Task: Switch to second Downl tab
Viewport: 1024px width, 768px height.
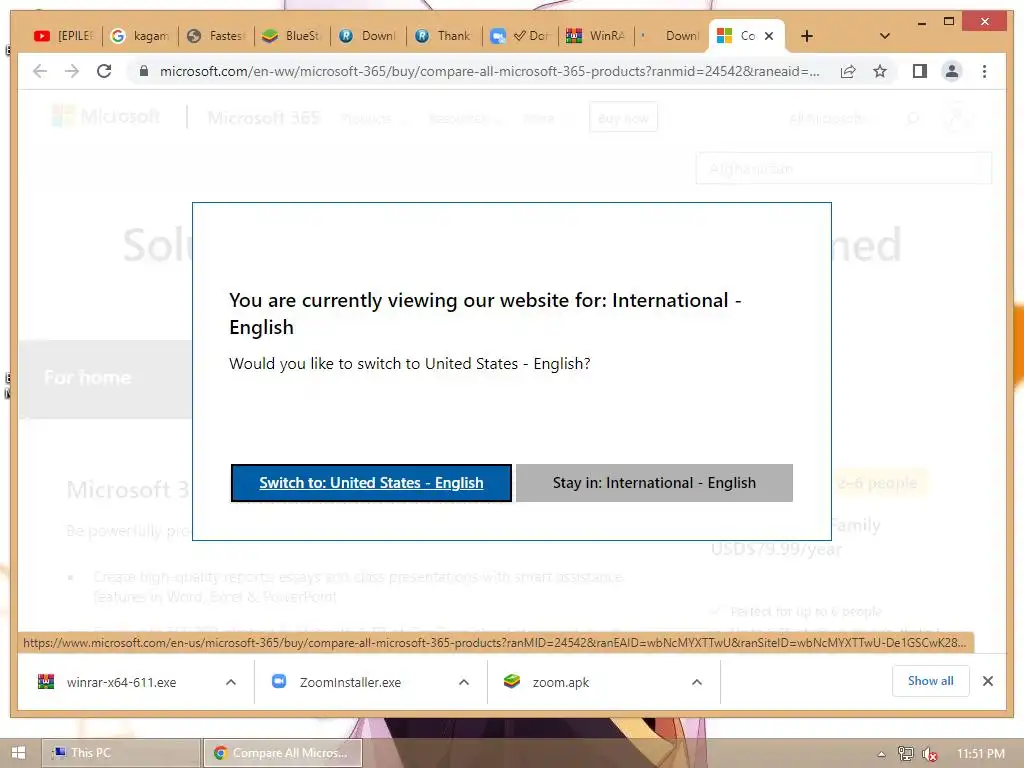Action: (672, 36)
